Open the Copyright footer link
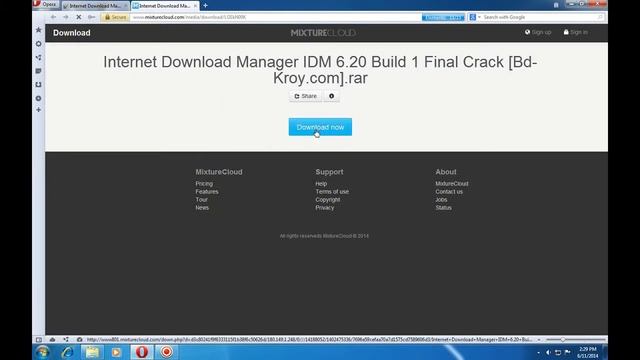640x360 pixels. (x=327, y=200)
